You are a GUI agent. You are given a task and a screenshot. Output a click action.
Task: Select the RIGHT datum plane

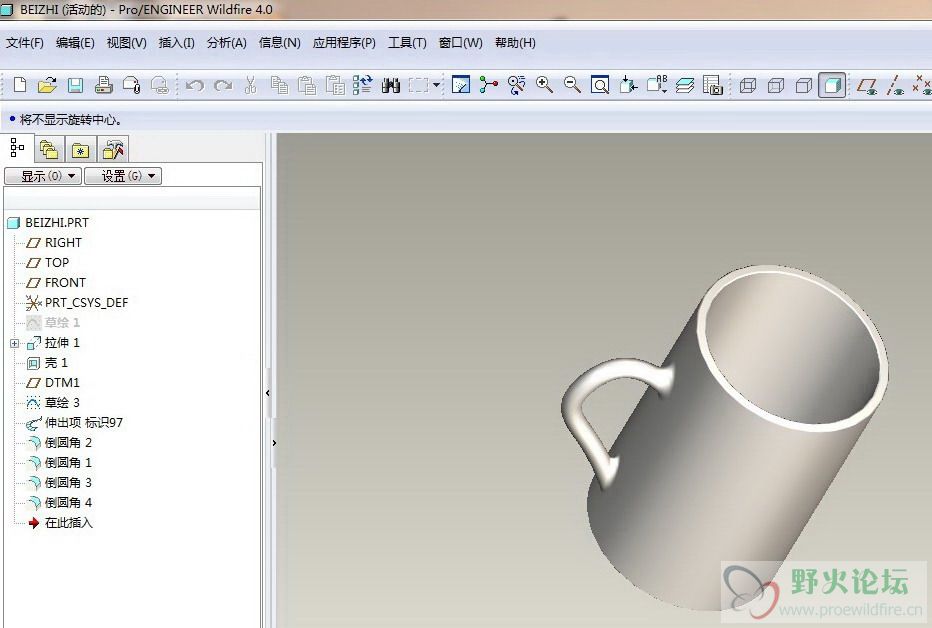tap(53, 242)
